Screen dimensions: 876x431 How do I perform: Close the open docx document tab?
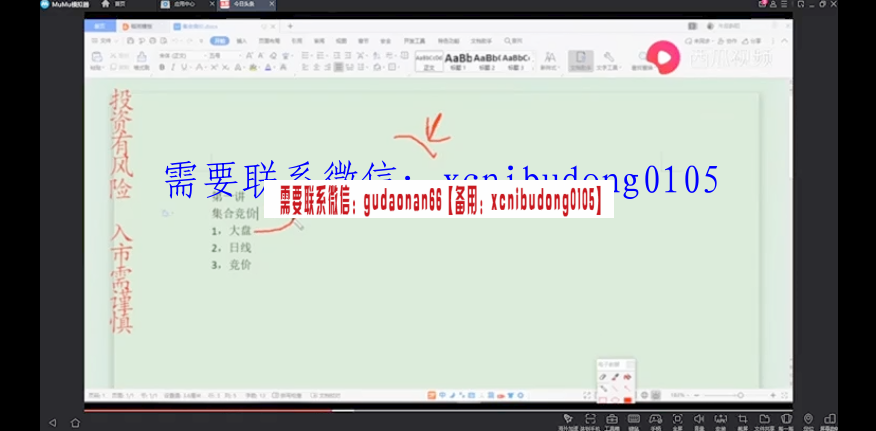click(x=273, y=26)
